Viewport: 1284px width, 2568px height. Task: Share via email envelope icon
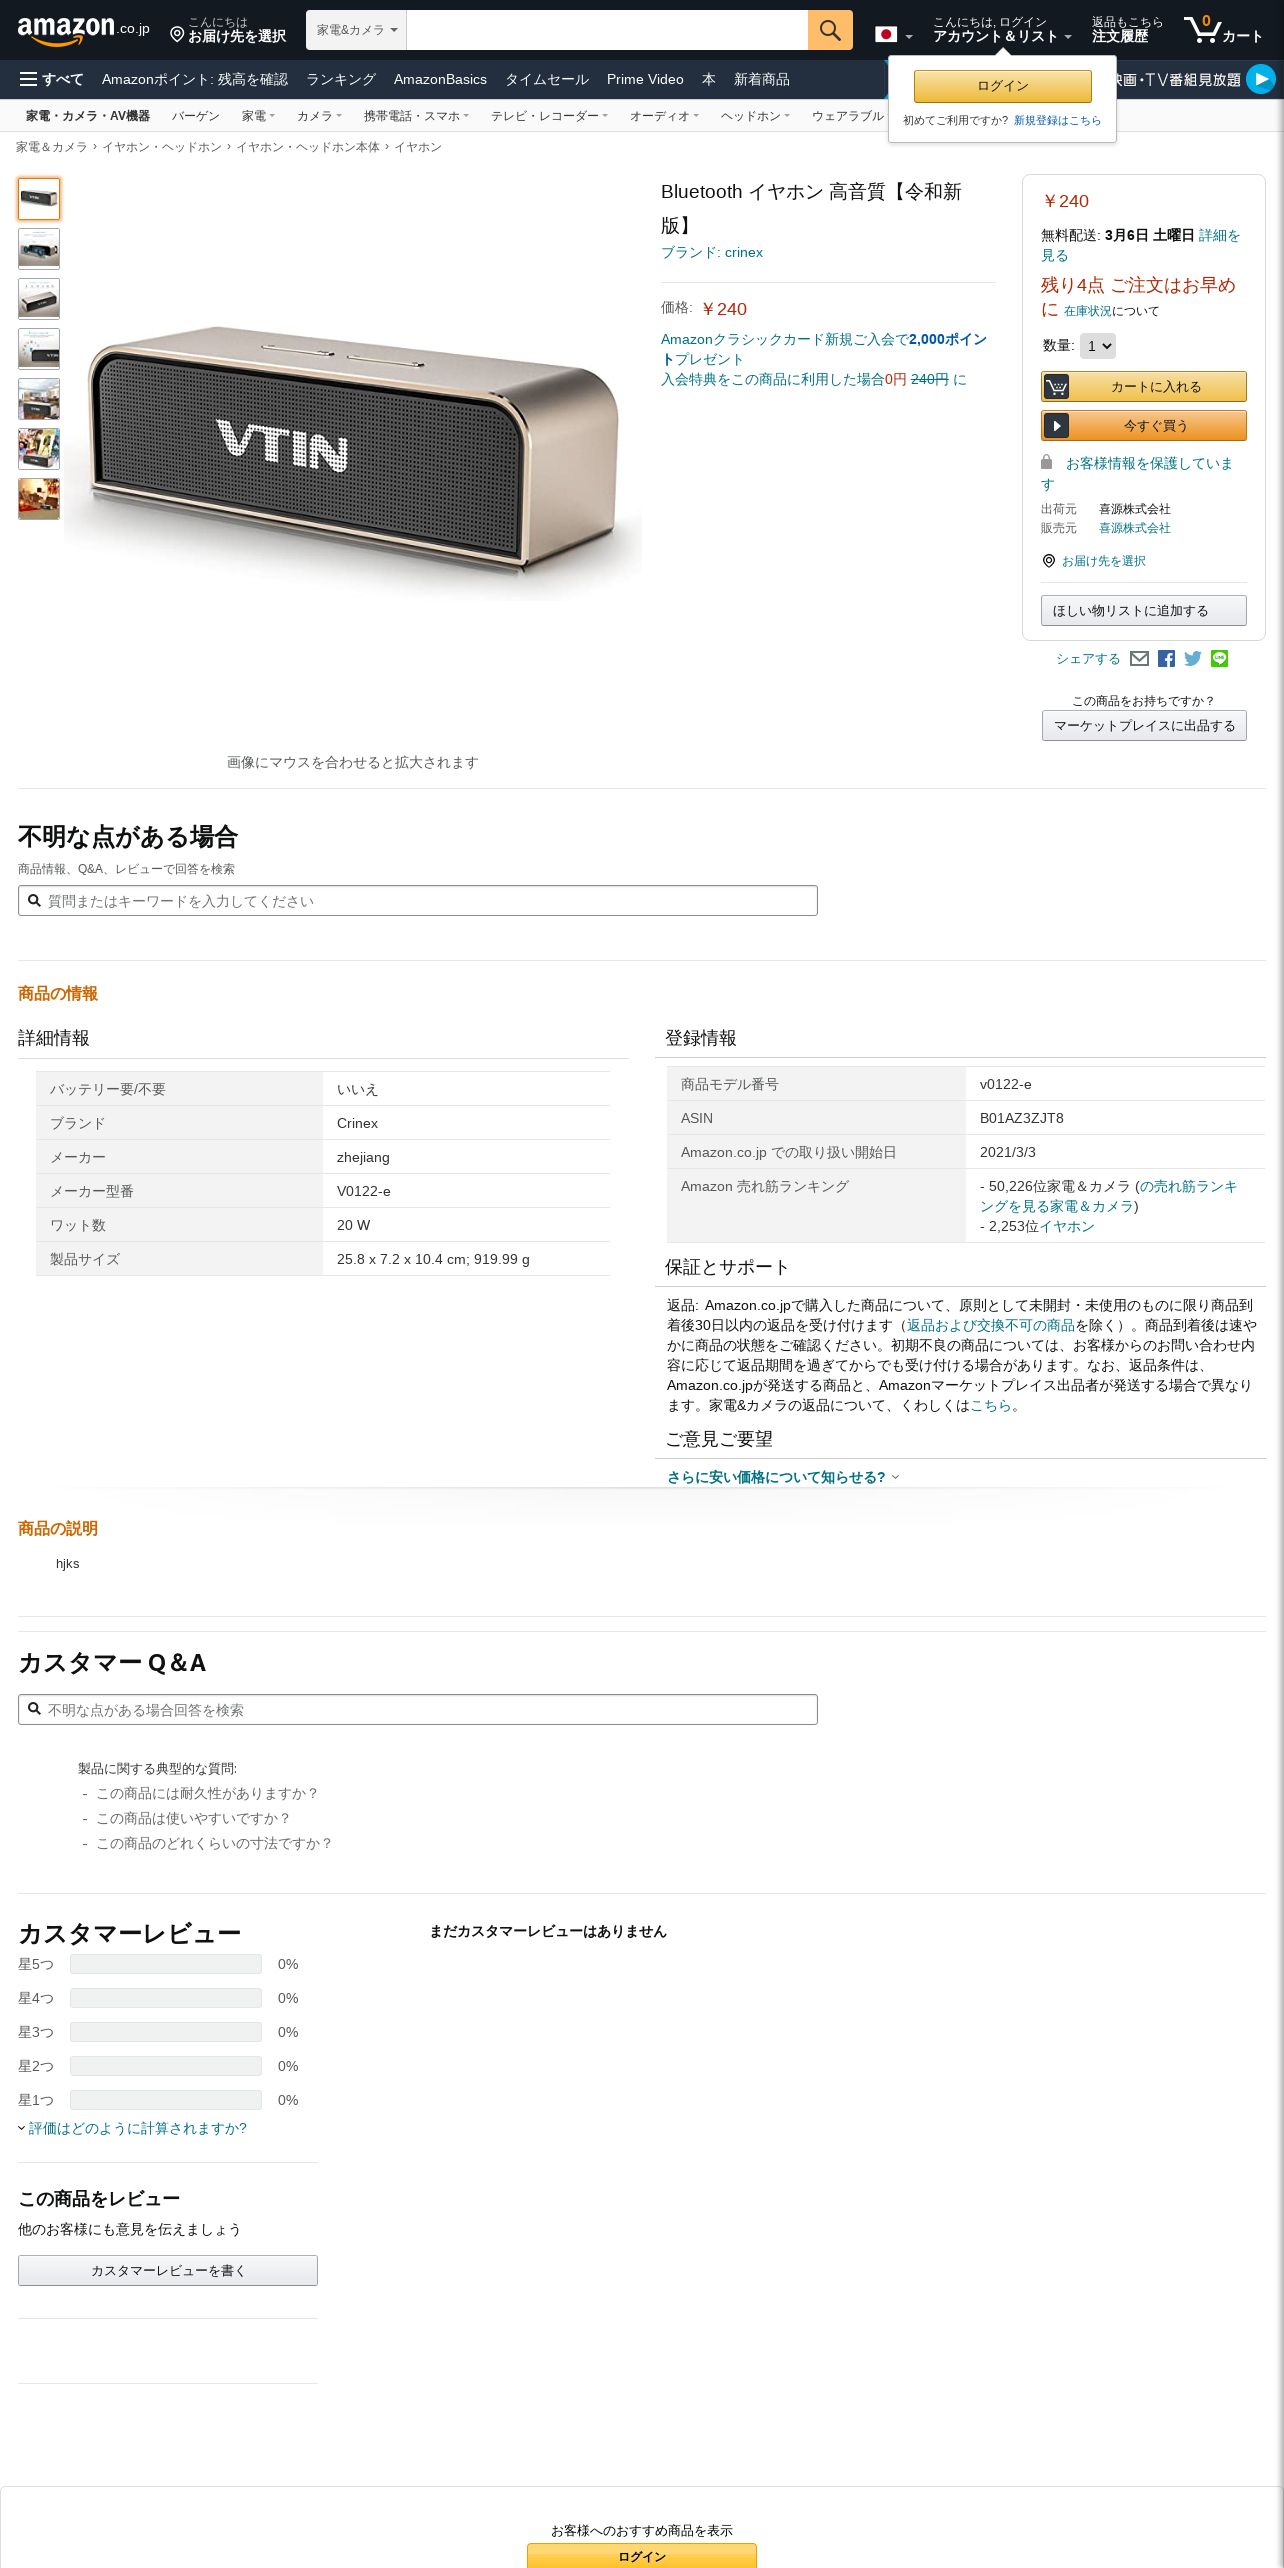click(1139, 658)
